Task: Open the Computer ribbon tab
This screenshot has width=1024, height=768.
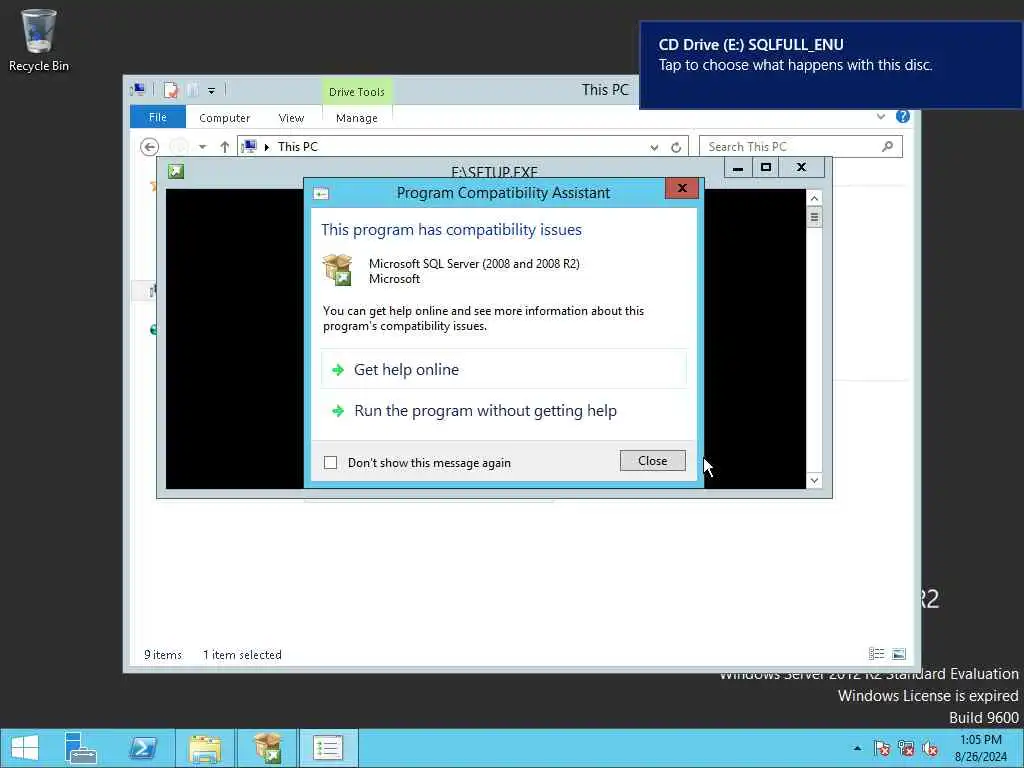Action: [x=224, y=118]
